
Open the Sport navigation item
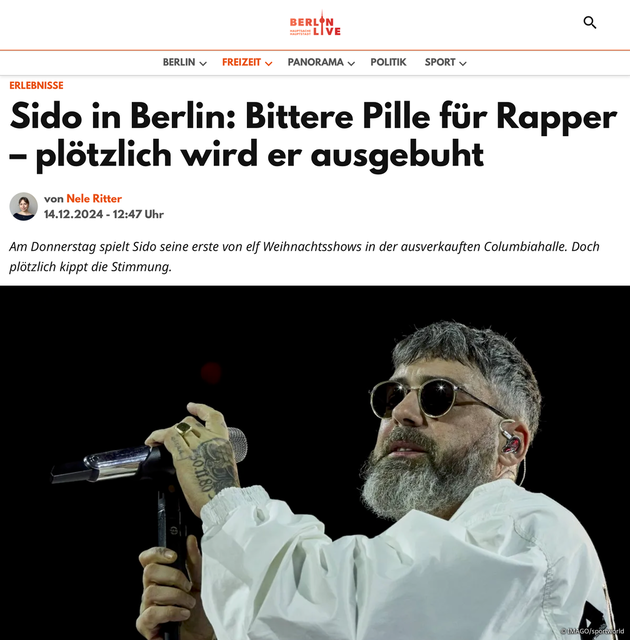(x=440, y=62)
